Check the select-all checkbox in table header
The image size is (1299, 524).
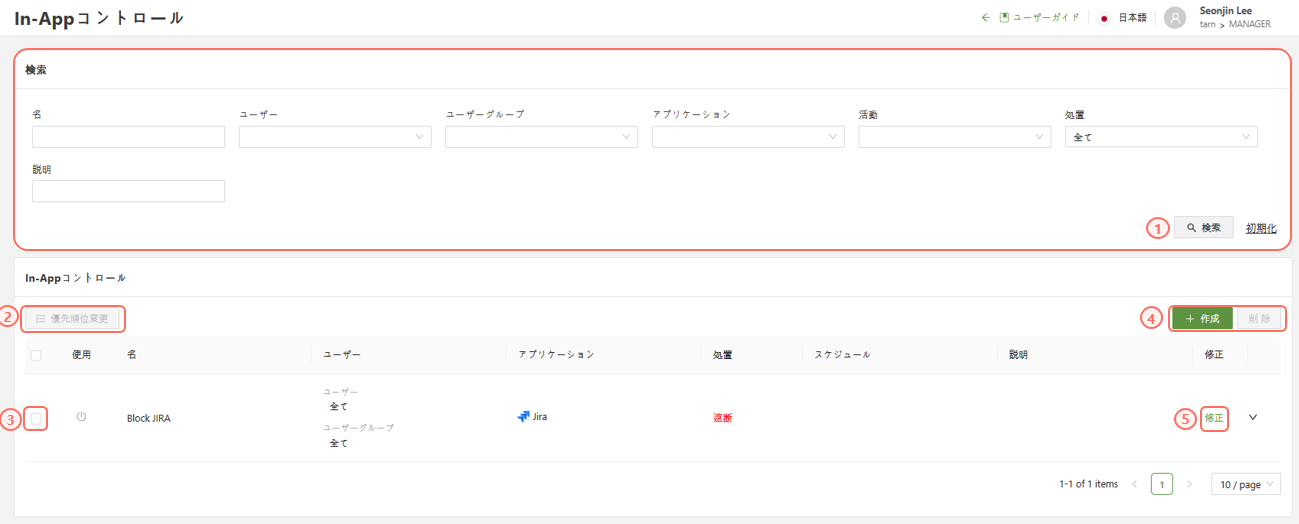pyautogui.click(x=36, y=355)
